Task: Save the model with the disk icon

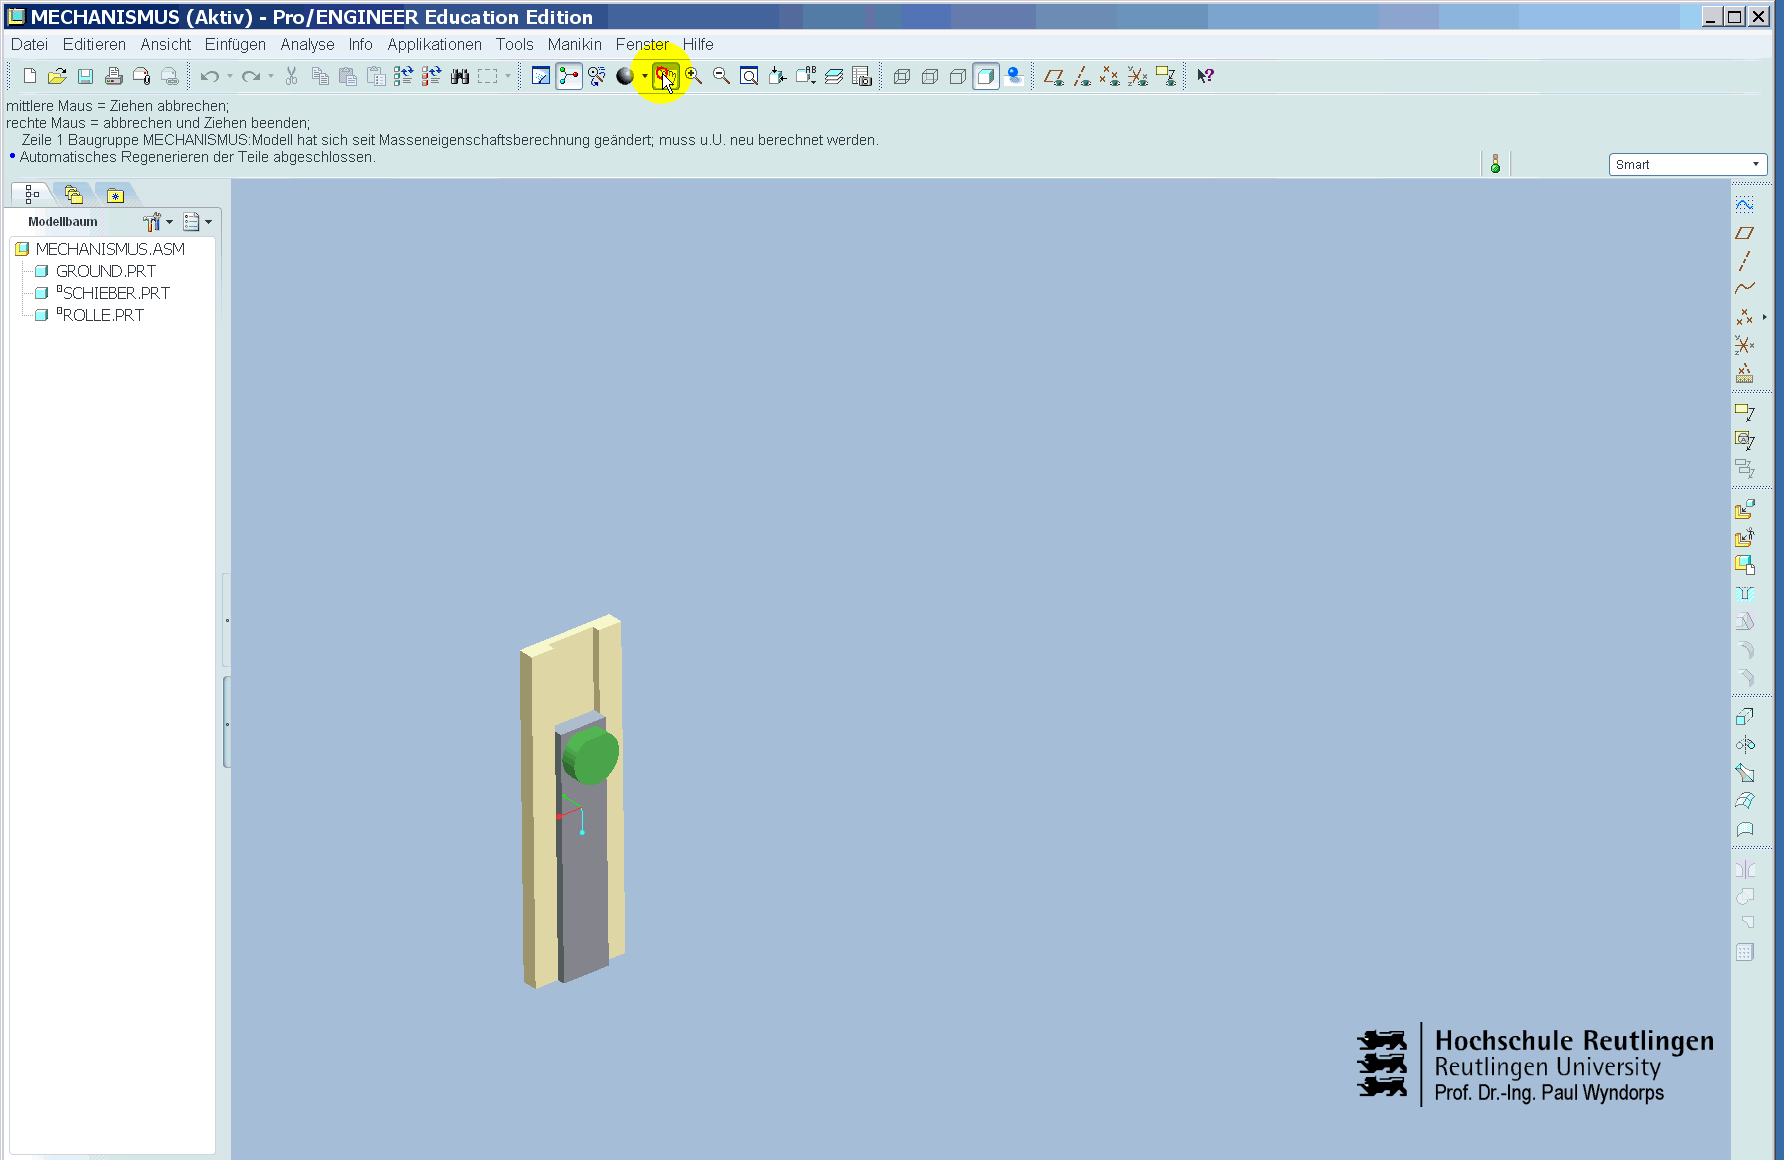Action: coord(85,76)
